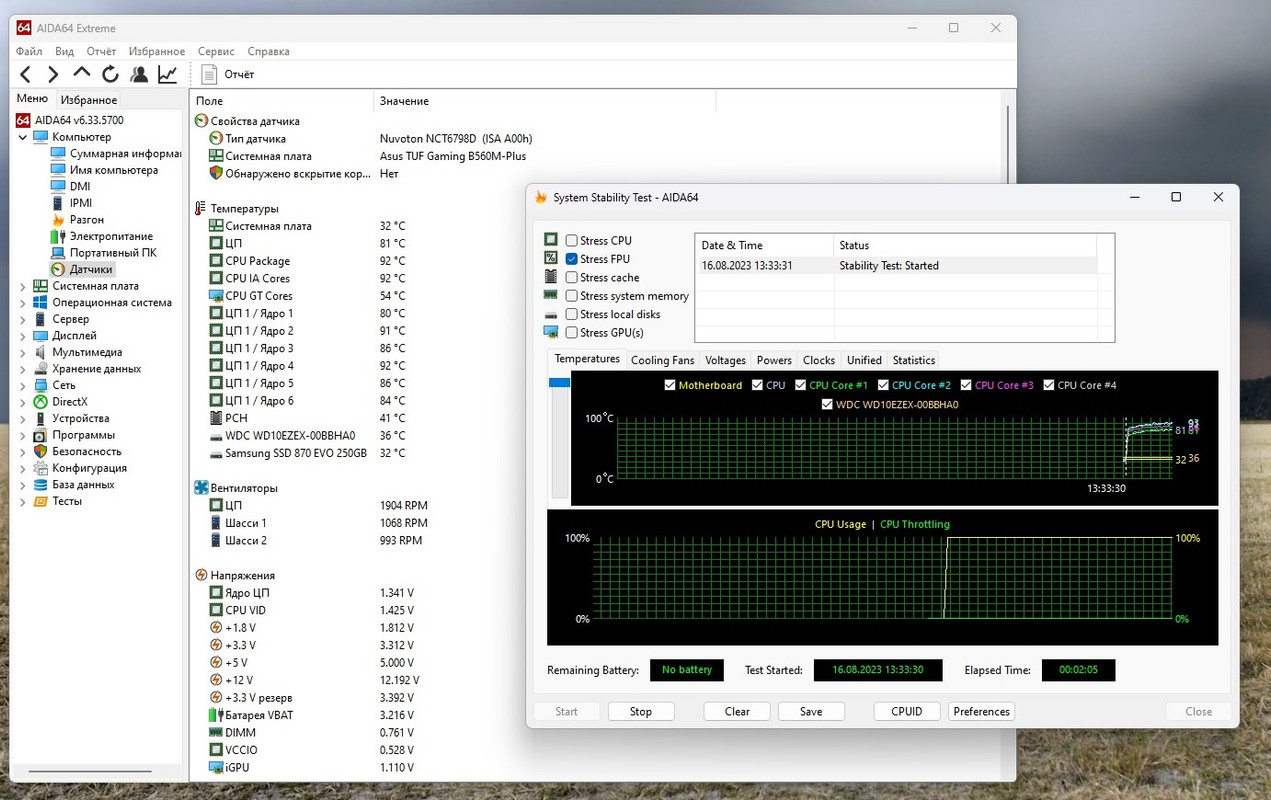Switch to the Voltages tab
Viewport: 1271px width, 800px height.
tap(725, 360)
